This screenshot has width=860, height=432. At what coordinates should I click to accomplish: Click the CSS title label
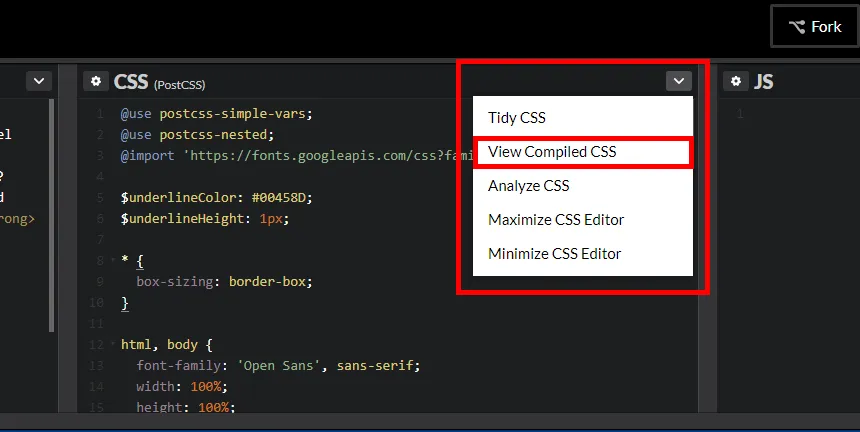tap(131, 82)
